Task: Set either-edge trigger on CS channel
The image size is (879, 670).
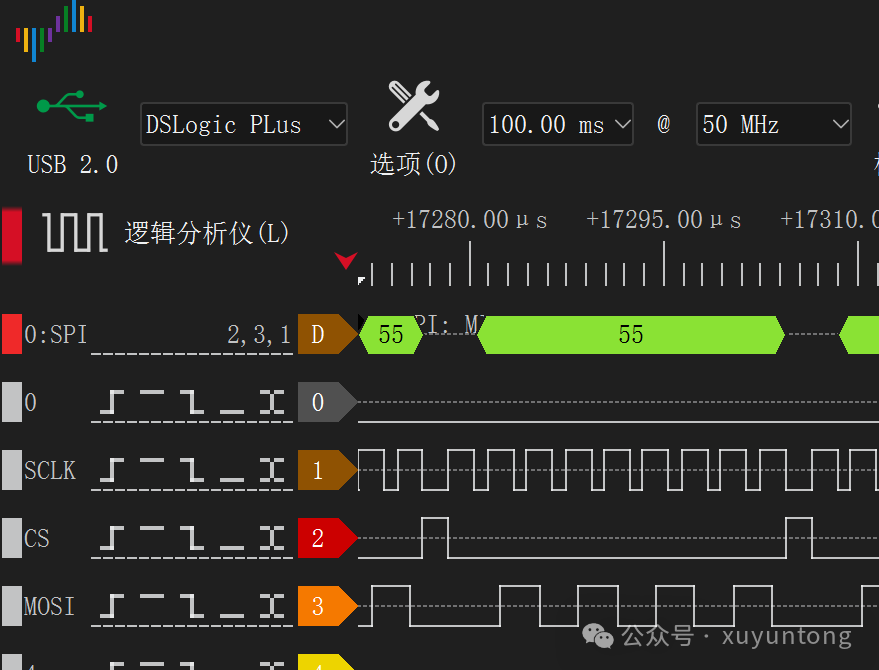Action: (272, 538)
